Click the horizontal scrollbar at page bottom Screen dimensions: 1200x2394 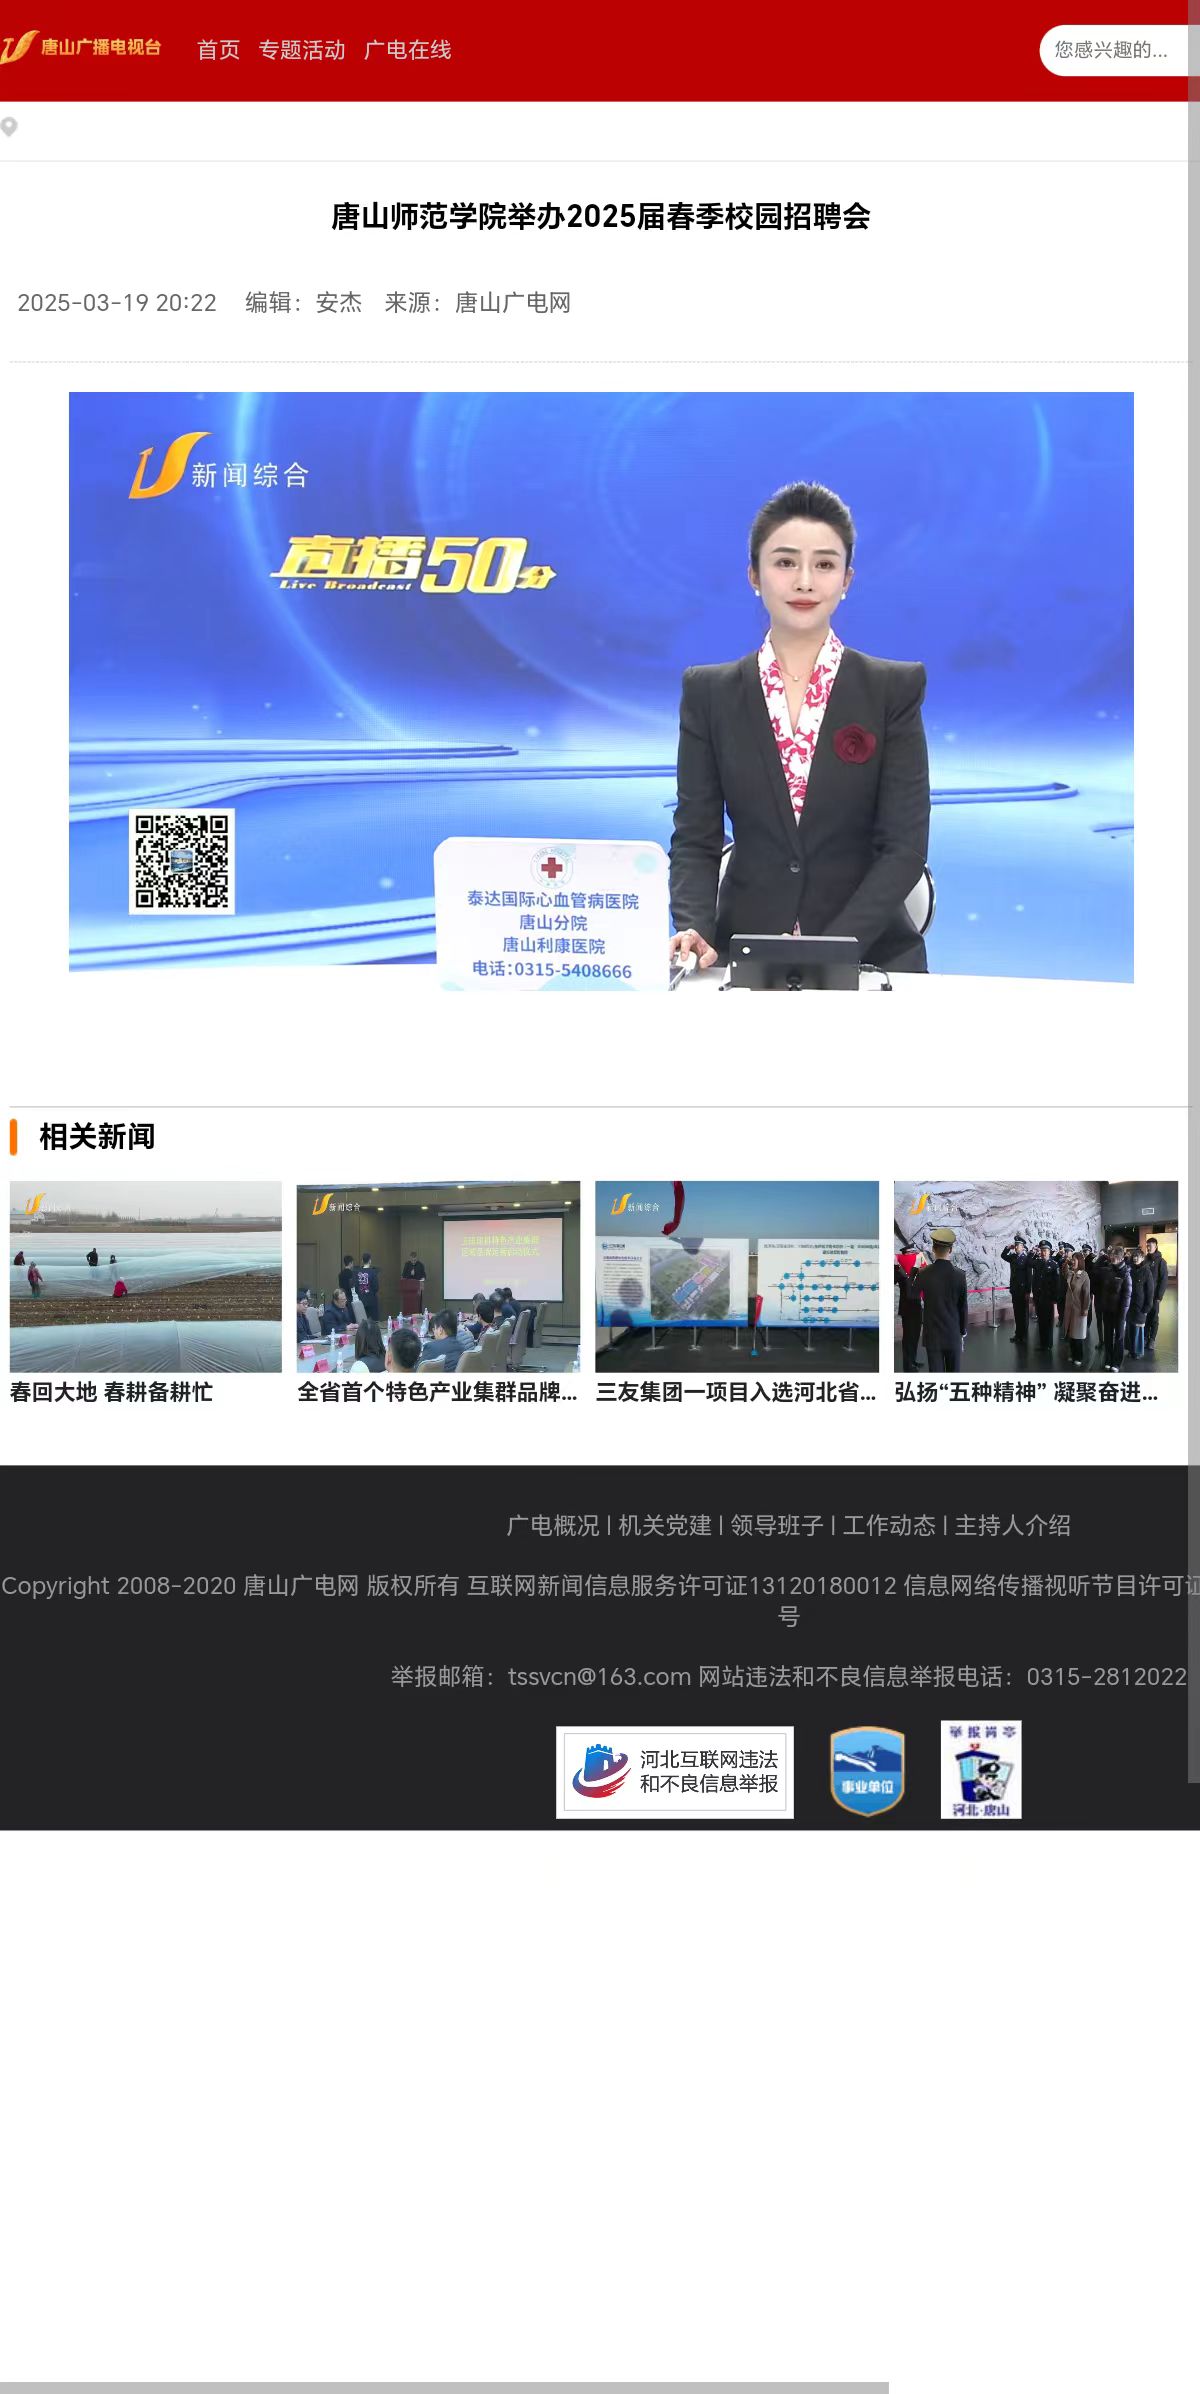coord(444,2386)
